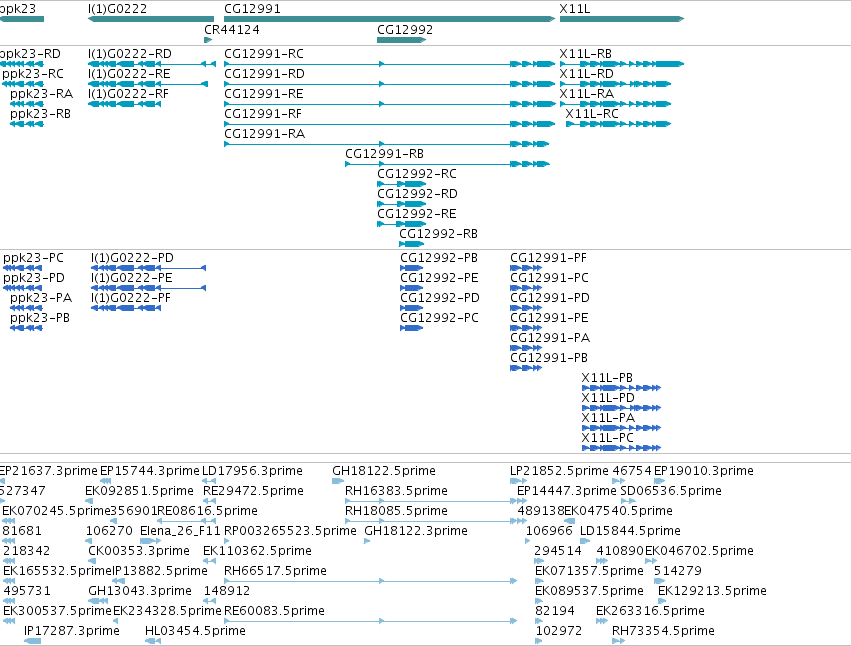This screenshot has width=851, height=646.
Task: Select transcript CG12992-RC
Action: pos(402,185)
